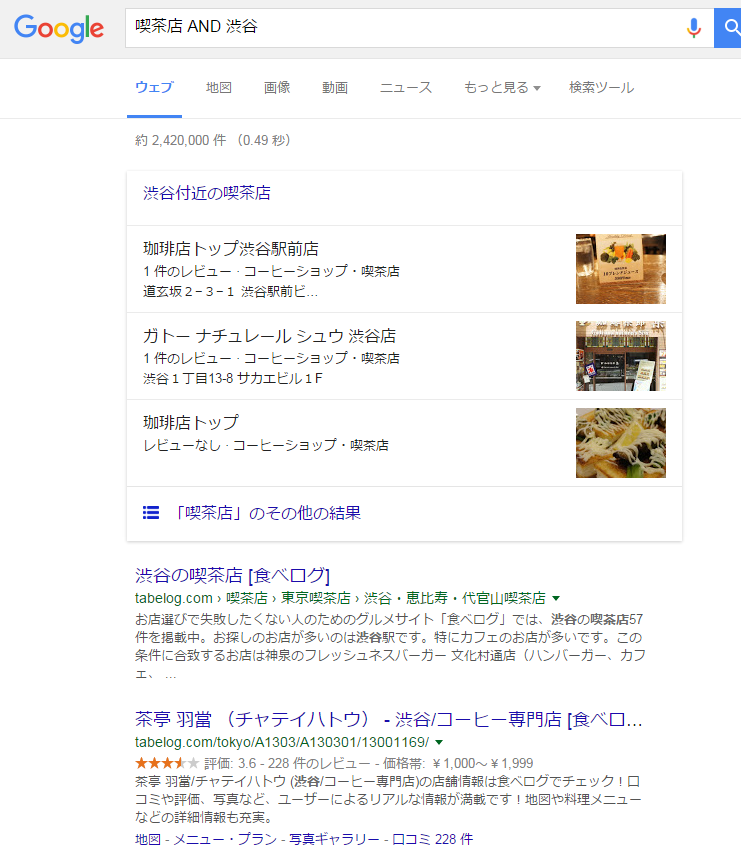Screen dimensions: 741x867
Task: Expand green arrow next to tabelog.com breadcrumb
Action: tap(556, 598)
